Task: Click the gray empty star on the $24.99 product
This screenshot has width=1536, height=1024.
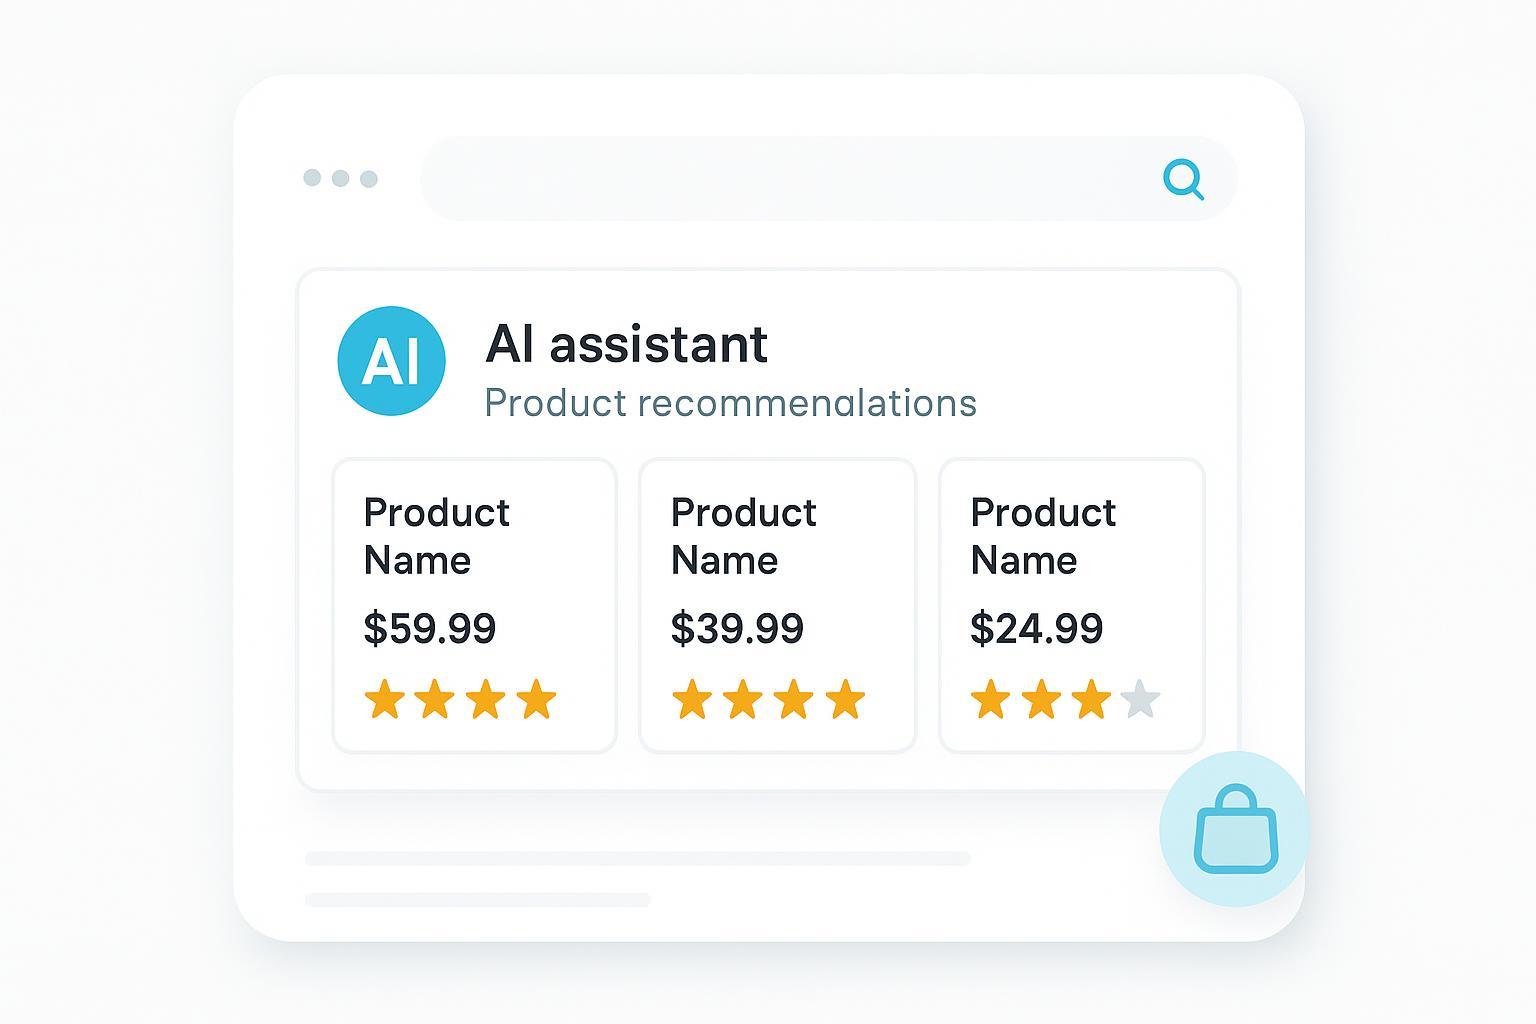Action: [1140, 700]
